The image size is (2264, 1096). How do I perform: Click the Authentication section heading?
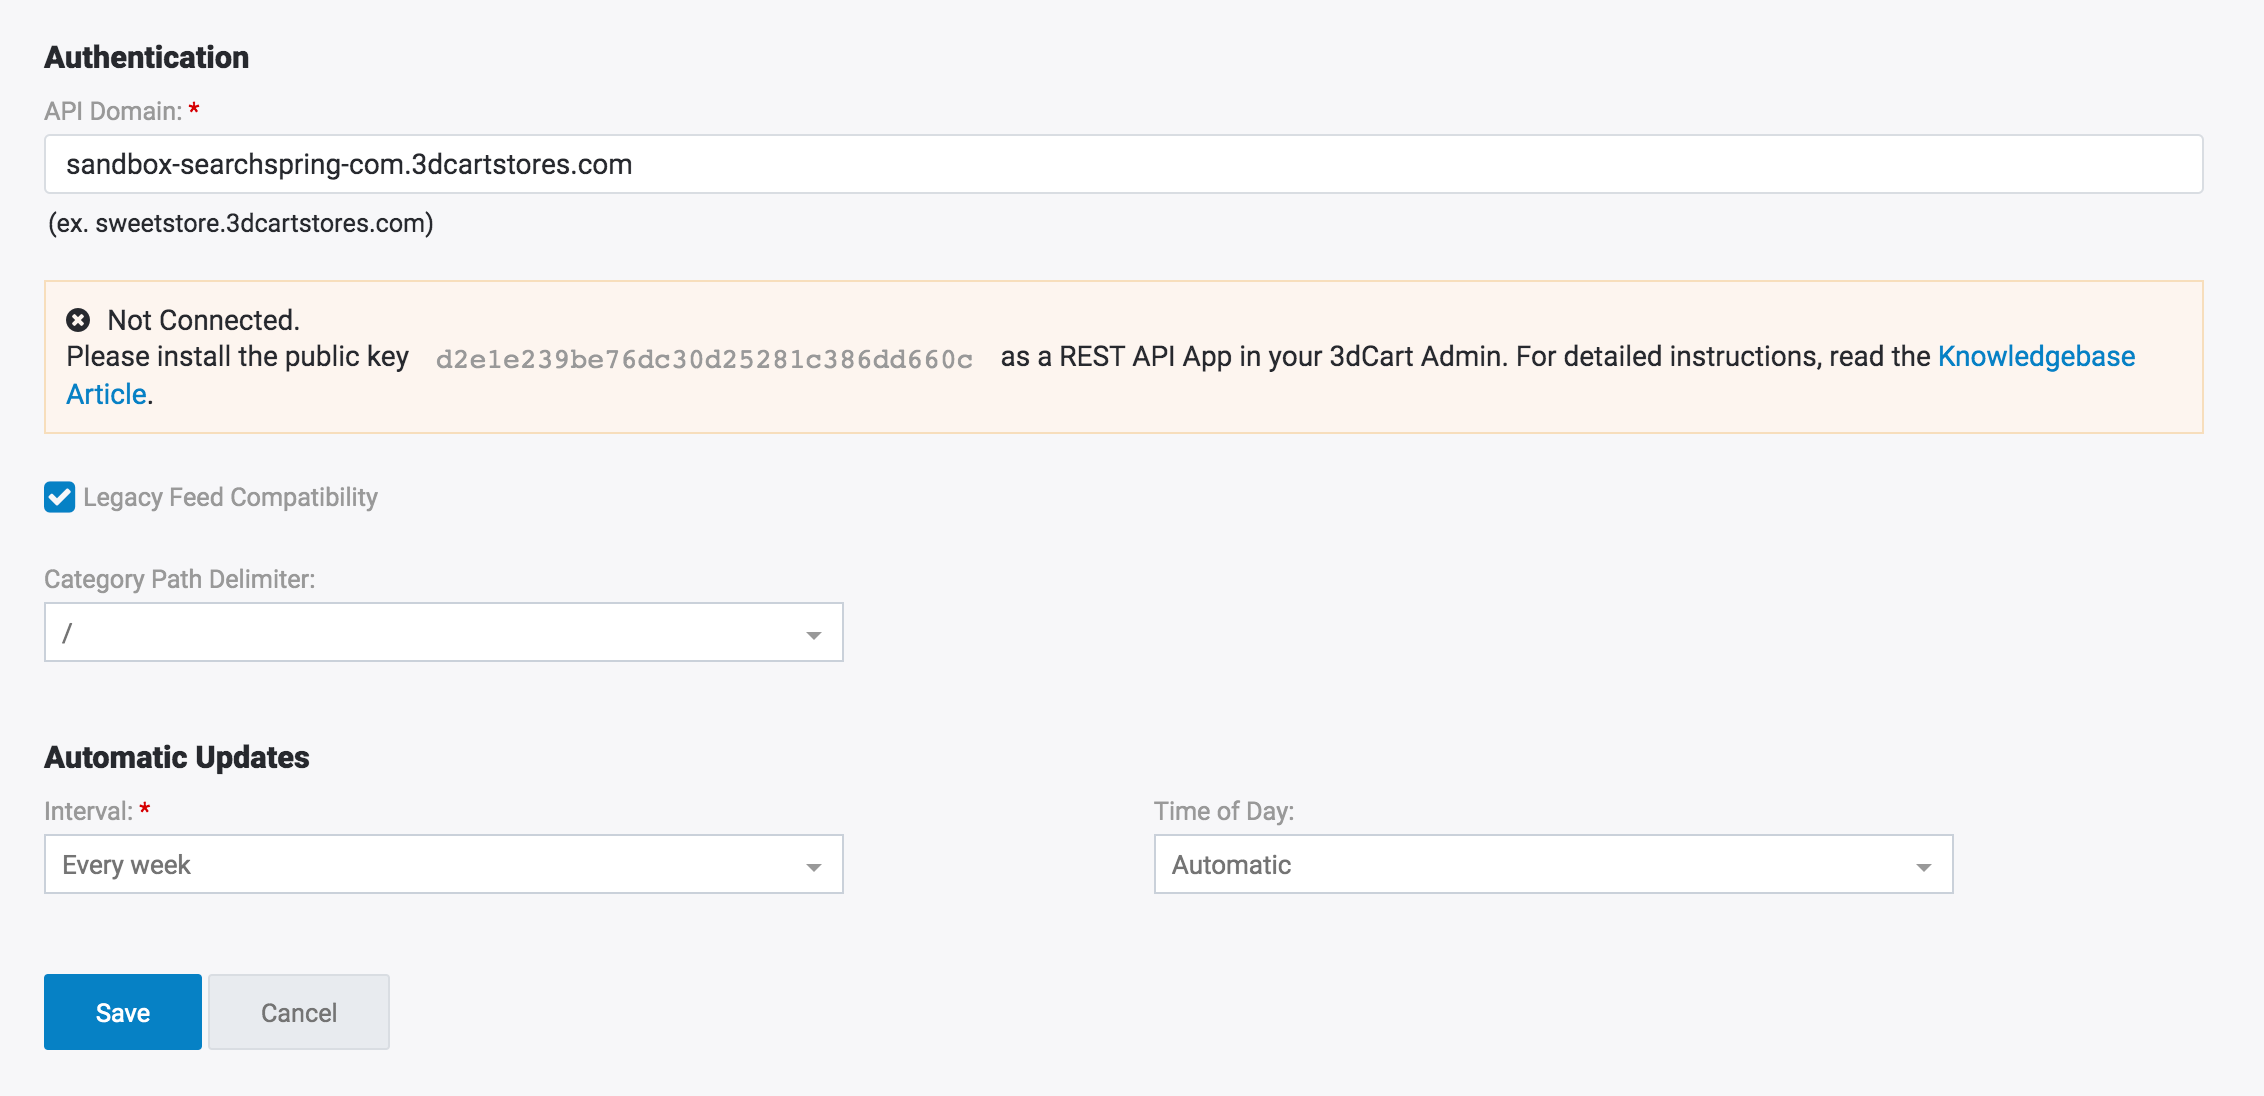[x=147, y=57]
